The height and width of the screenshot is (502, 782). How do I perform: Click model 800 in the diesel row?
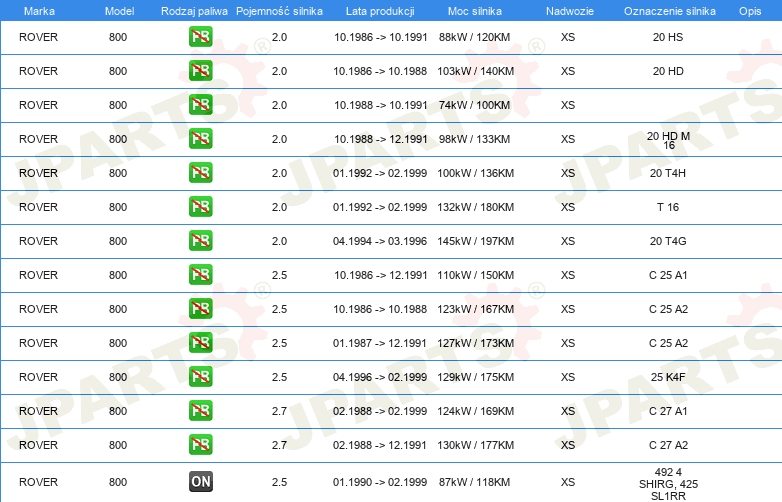coord(118,482)
